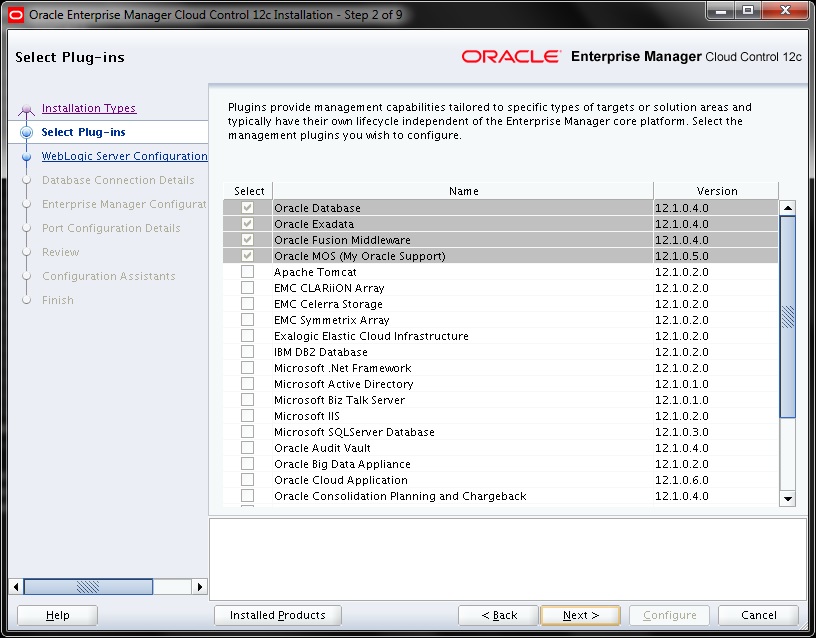
Task: Click version 12.1.0.6.0 of Oracle Cloud Application
Action: pos(682,480)
